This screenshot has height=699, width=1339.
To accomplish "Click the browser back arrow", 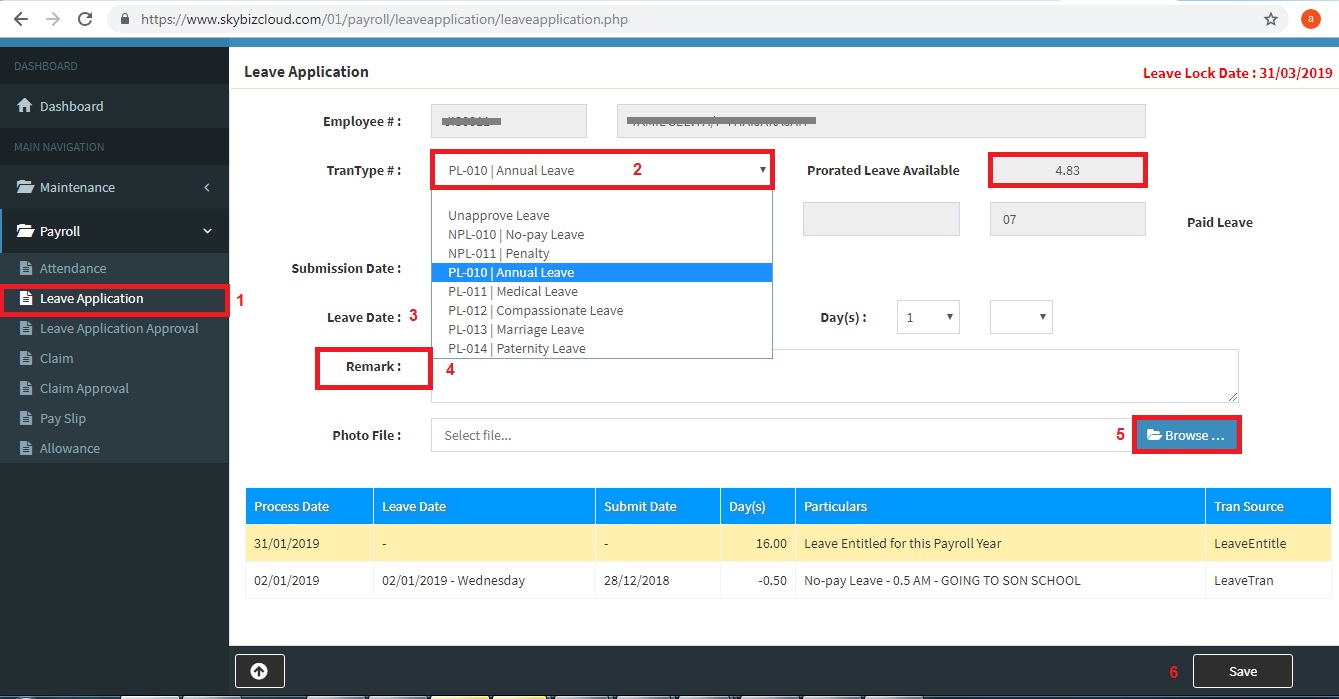I will [x=20, y=19].
